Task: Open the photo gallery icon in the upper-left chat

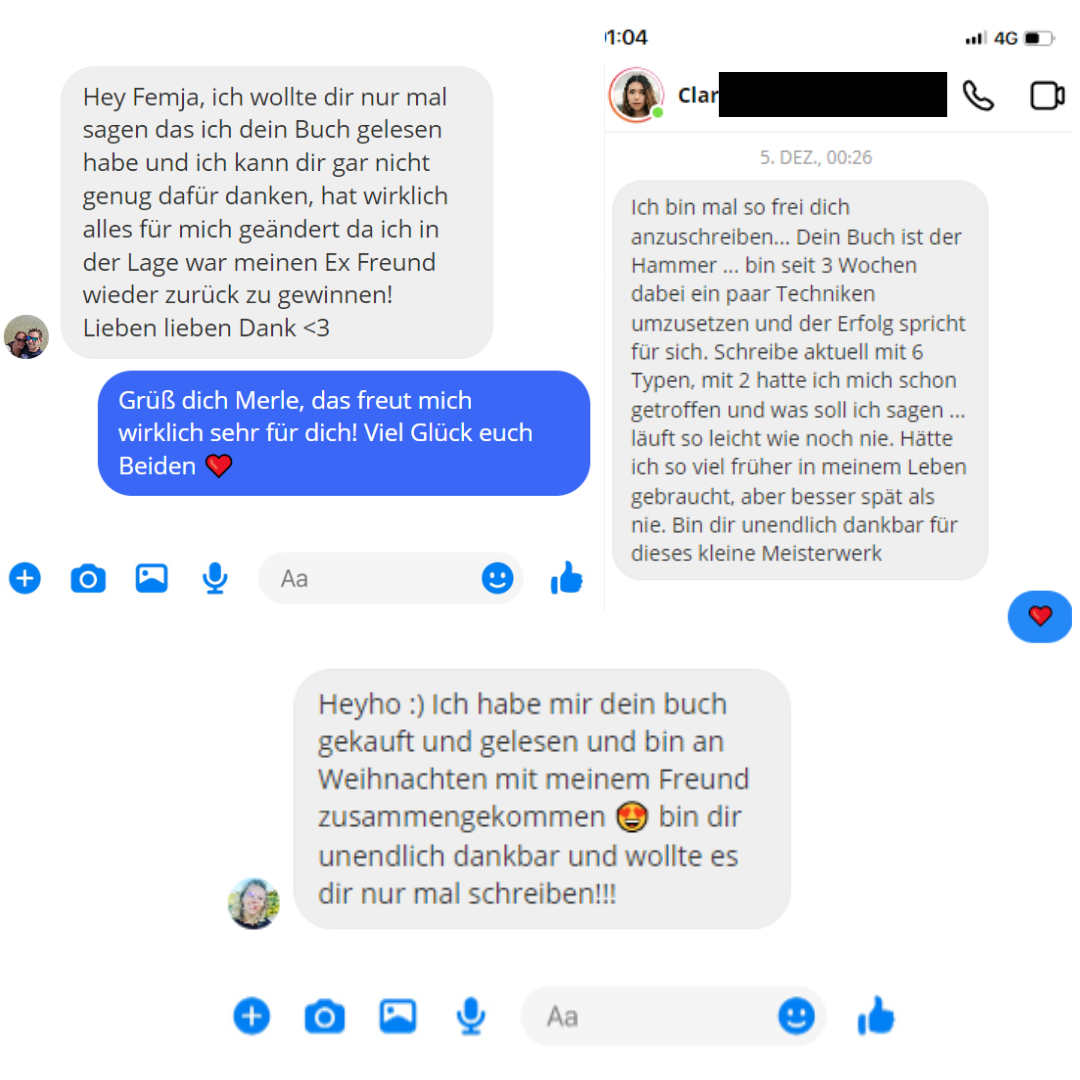Action: point(152,578)
